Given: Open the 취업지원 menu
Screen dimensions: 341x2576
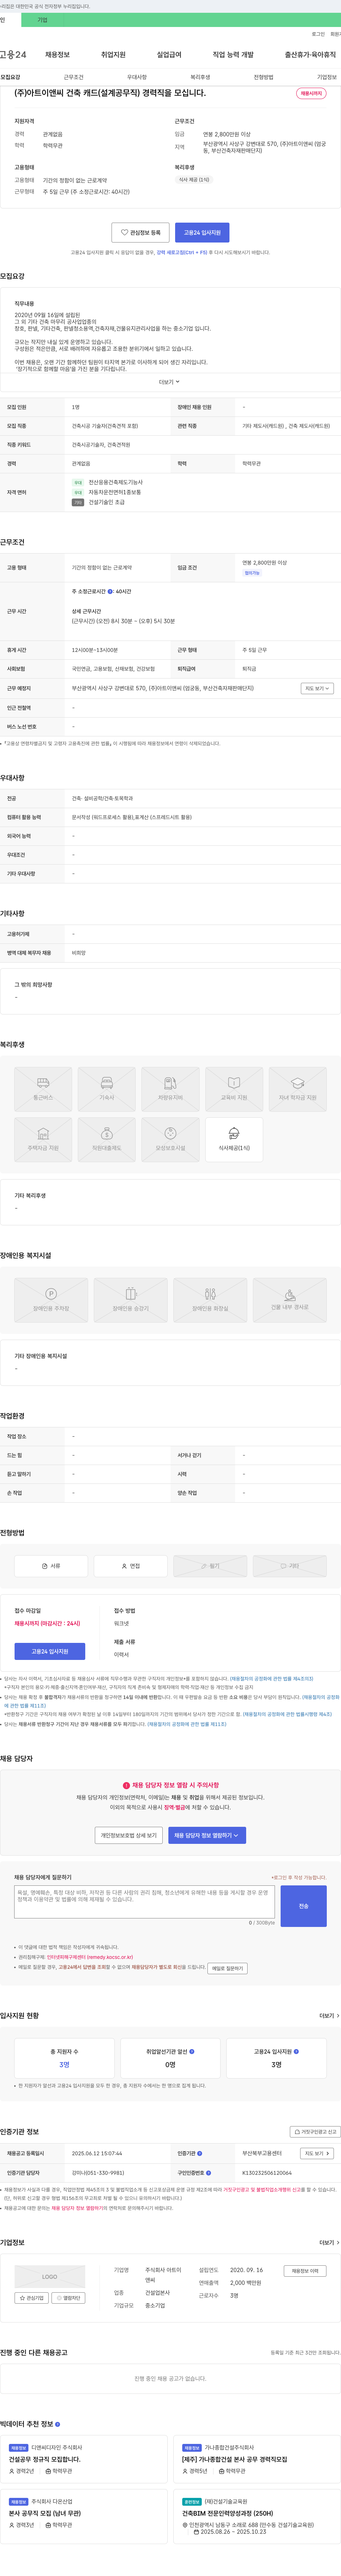Looking at the screenshot, I should (113, 55).
